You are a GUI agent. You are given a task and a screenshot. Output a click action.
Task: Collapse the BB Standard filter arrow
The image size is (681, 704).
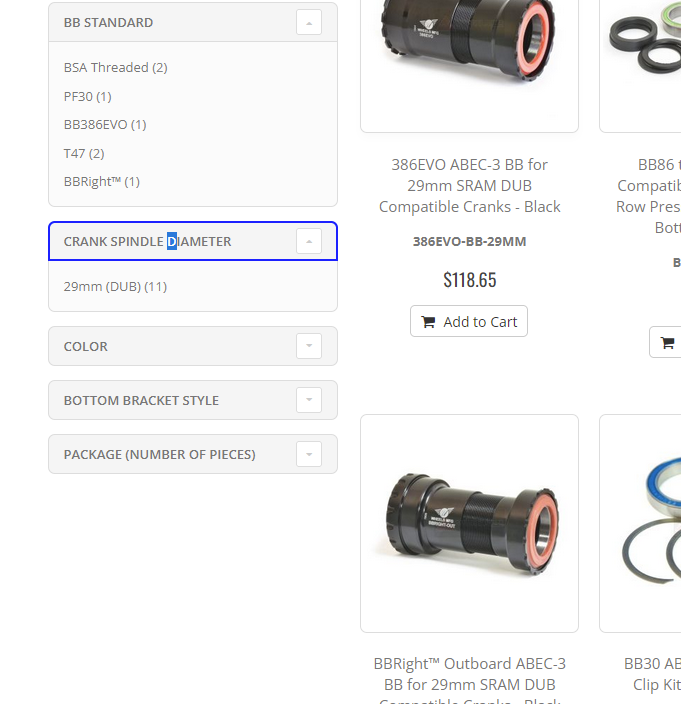point(309,22)
